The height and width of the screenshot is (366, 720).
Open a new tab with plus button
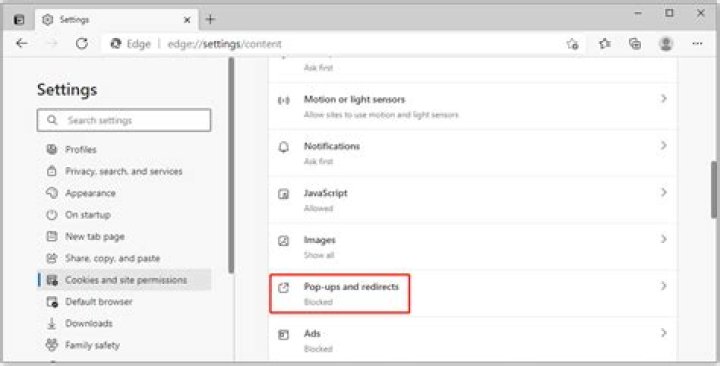[x=210, y=19]
